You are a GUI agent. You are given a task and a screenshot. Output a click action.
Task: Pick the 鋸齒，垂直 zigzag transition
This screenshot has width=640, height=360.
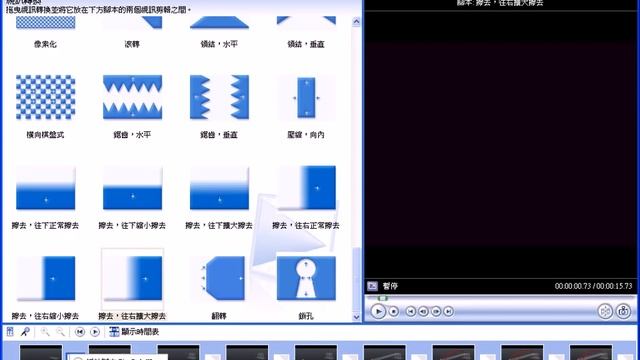219,97
